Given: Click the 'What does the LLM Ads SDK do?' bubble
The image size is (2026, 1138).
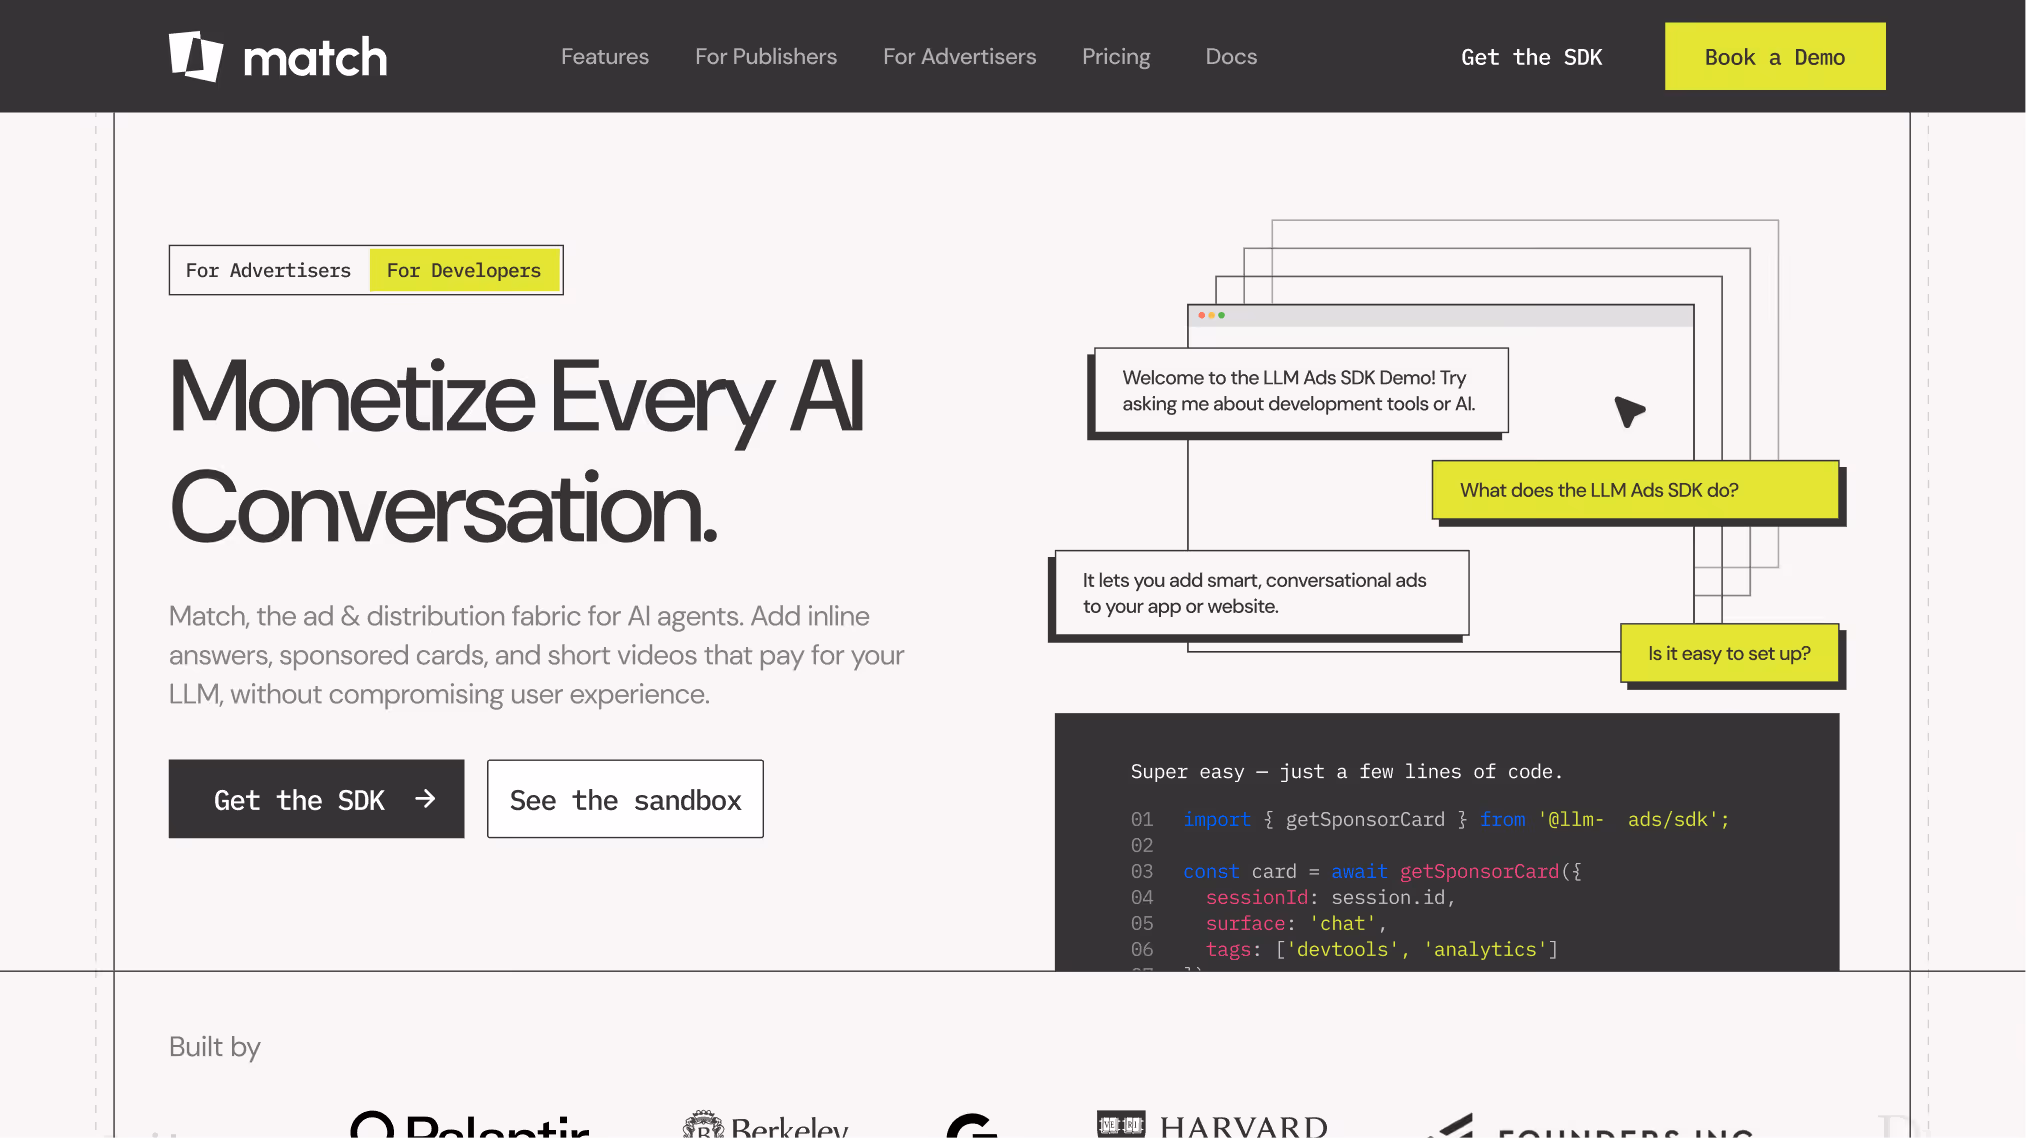Looking at the screenshot, I should [1636, 490].
